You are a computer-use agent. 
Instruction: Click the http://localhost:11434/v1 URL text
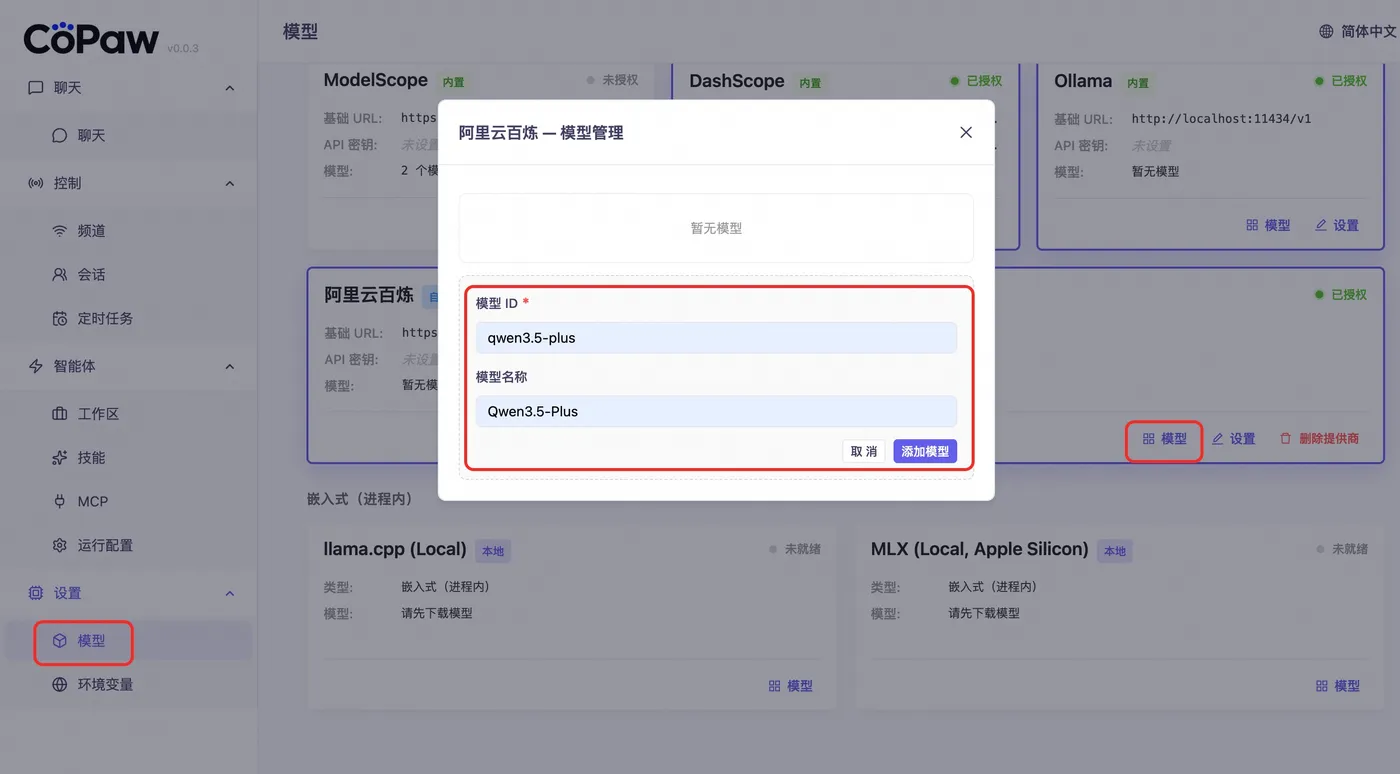tap(1221, 118)
